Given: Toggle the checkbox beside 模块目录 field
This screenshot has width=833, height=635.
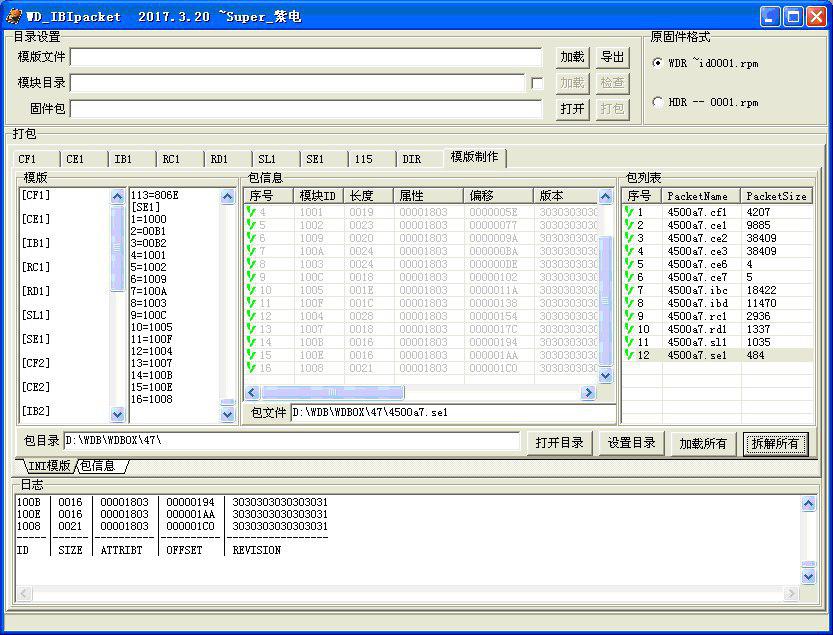Looking at the screenshot, I should (x=538, y=83).
